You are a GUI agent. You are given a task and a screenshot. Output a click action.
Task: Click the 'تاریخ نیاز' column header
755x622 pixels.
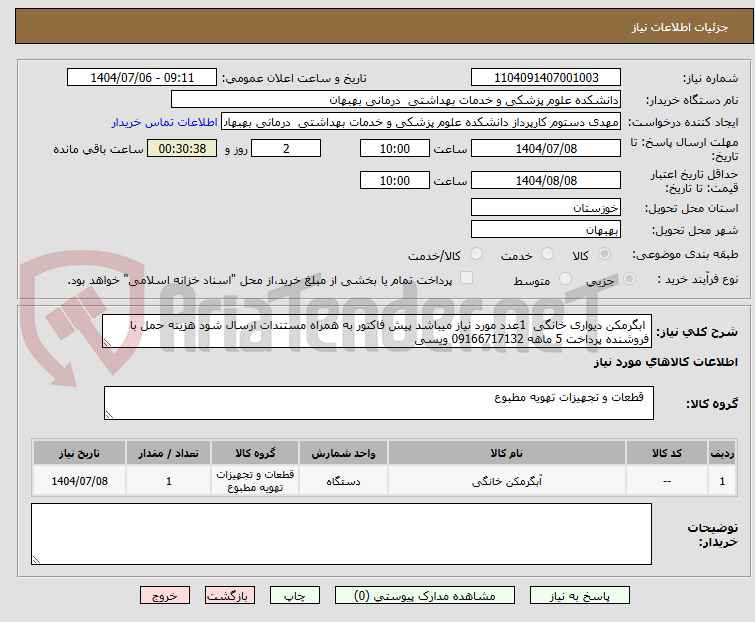point(79,453)
